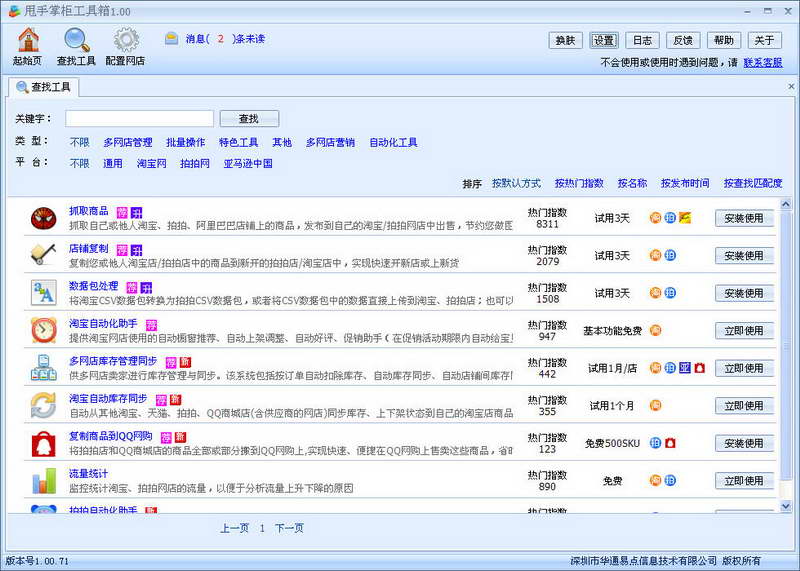The width and height of the screenshot is (800, 571).
Task: Filter type by 其他
Action: tap(282, 142)
